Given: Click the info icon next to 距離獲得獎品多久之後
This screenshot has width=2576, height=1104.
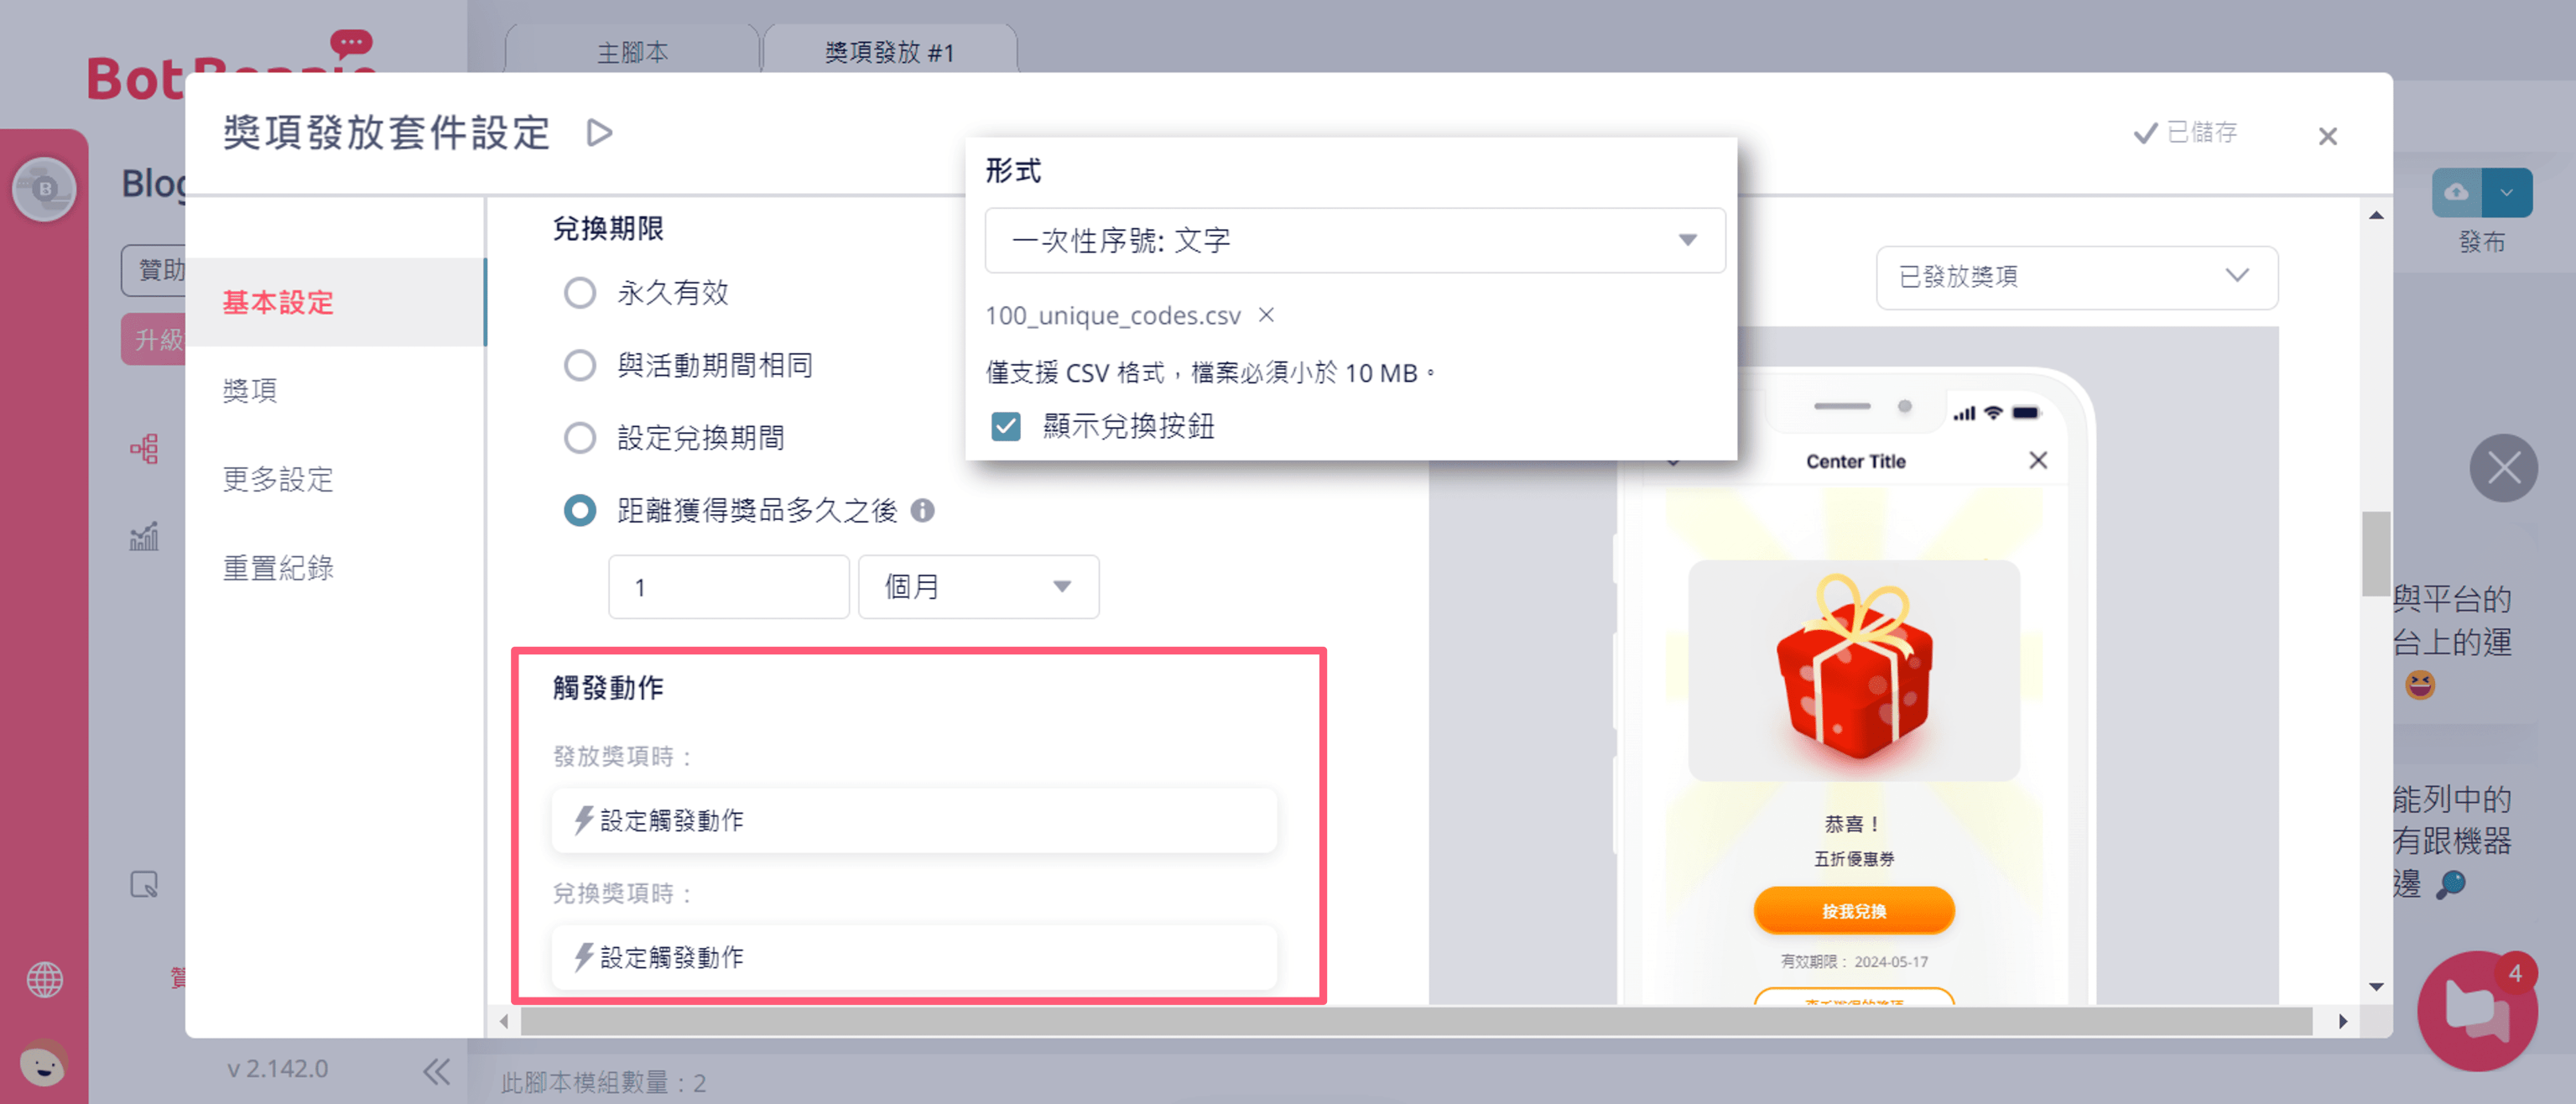Looking at the screenshot, I should point(922,511).
